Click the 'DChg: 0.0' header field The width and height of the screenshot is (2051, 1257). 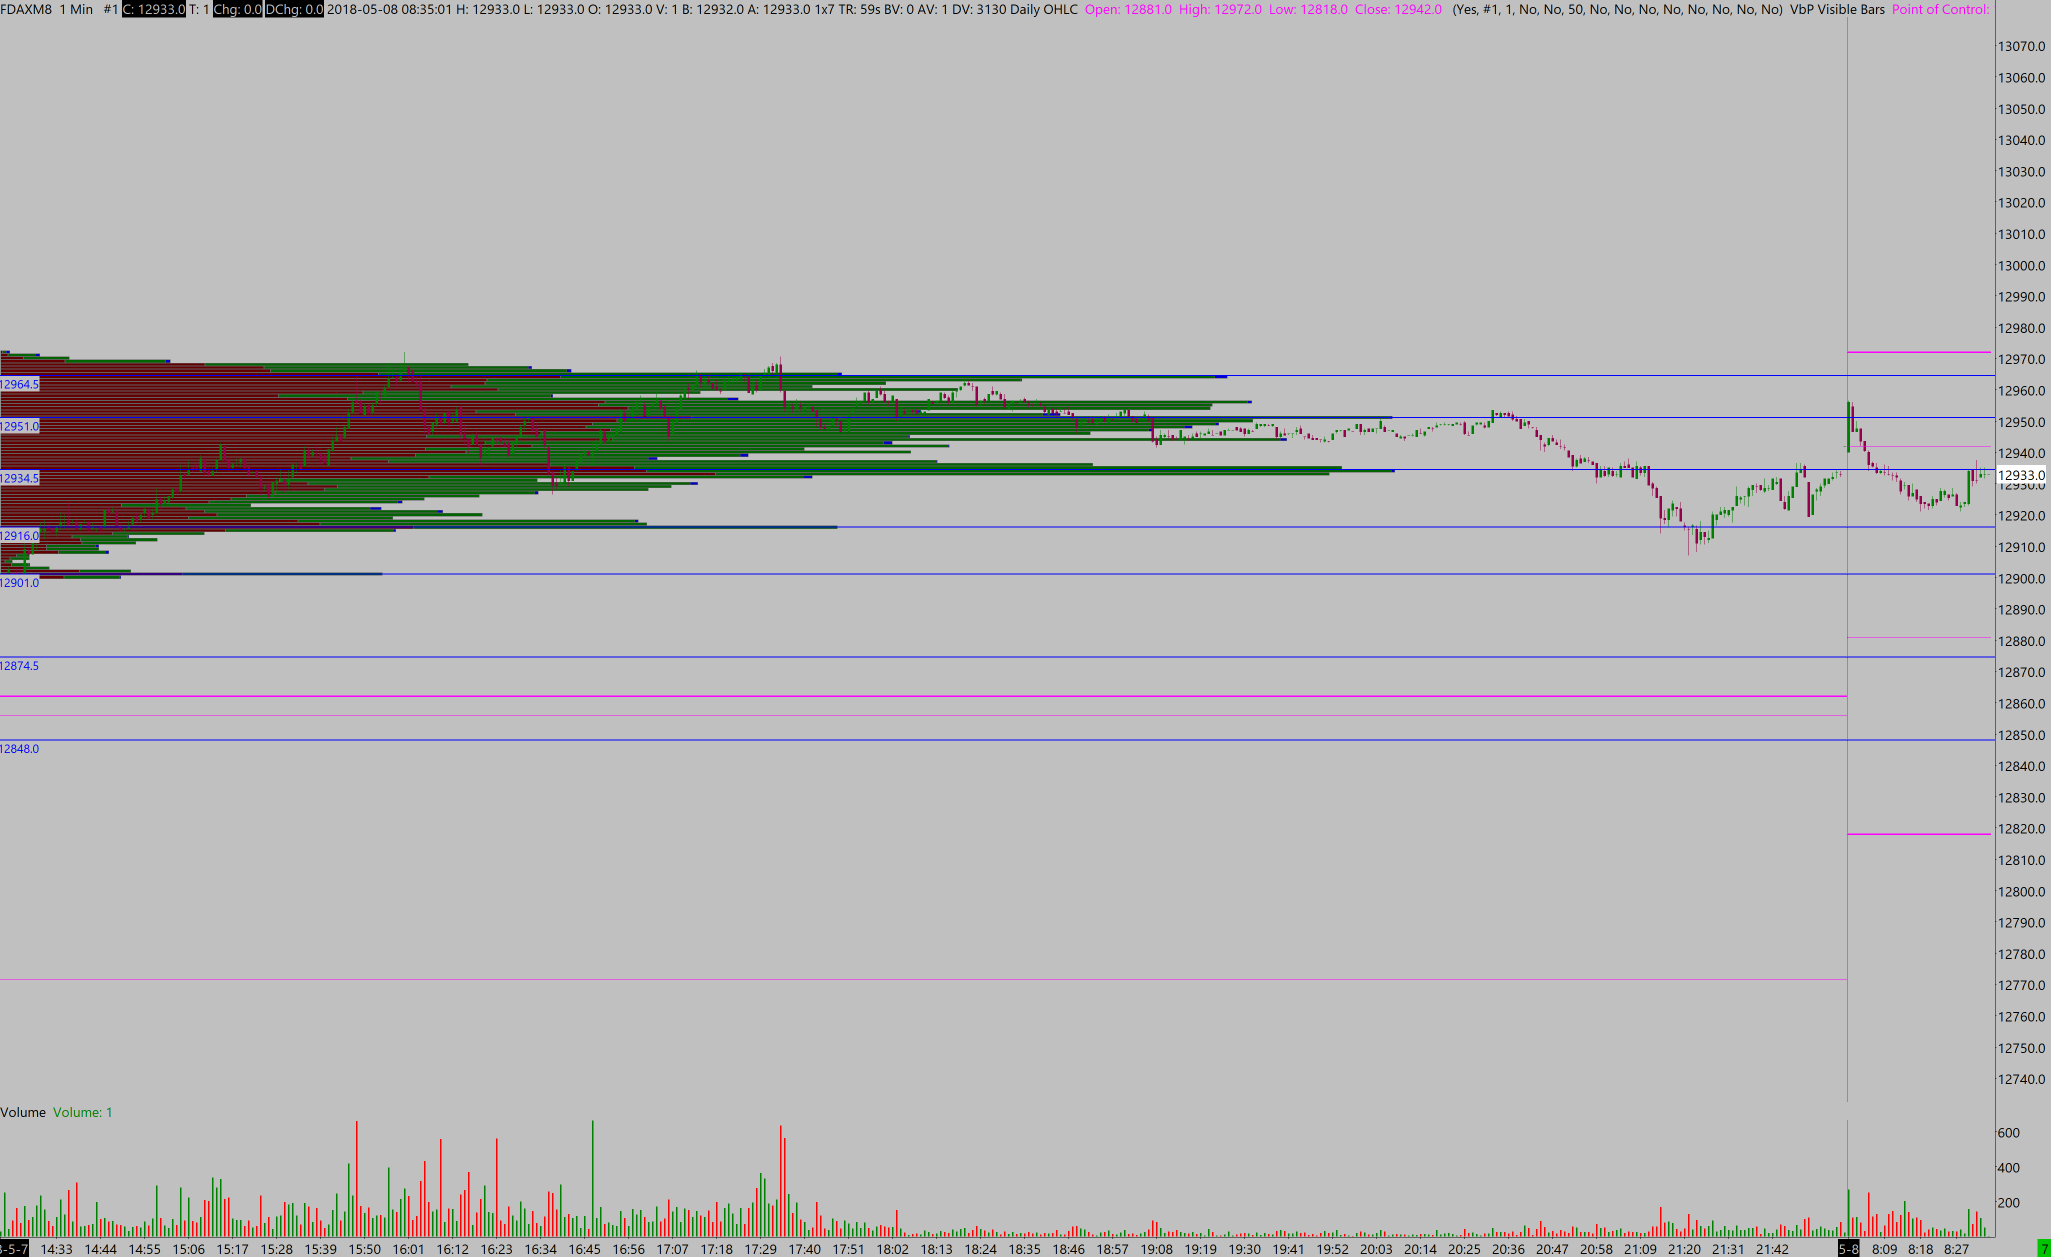(293, 9)
